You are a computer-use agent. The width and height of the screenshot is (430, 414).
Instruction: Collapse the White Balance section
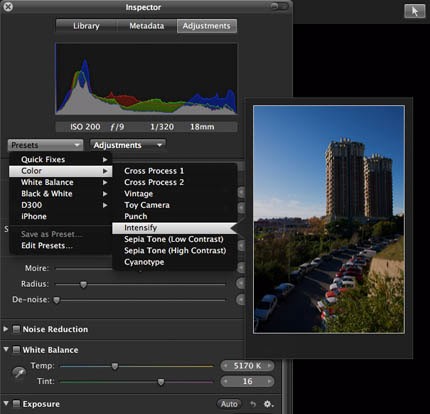6,349
